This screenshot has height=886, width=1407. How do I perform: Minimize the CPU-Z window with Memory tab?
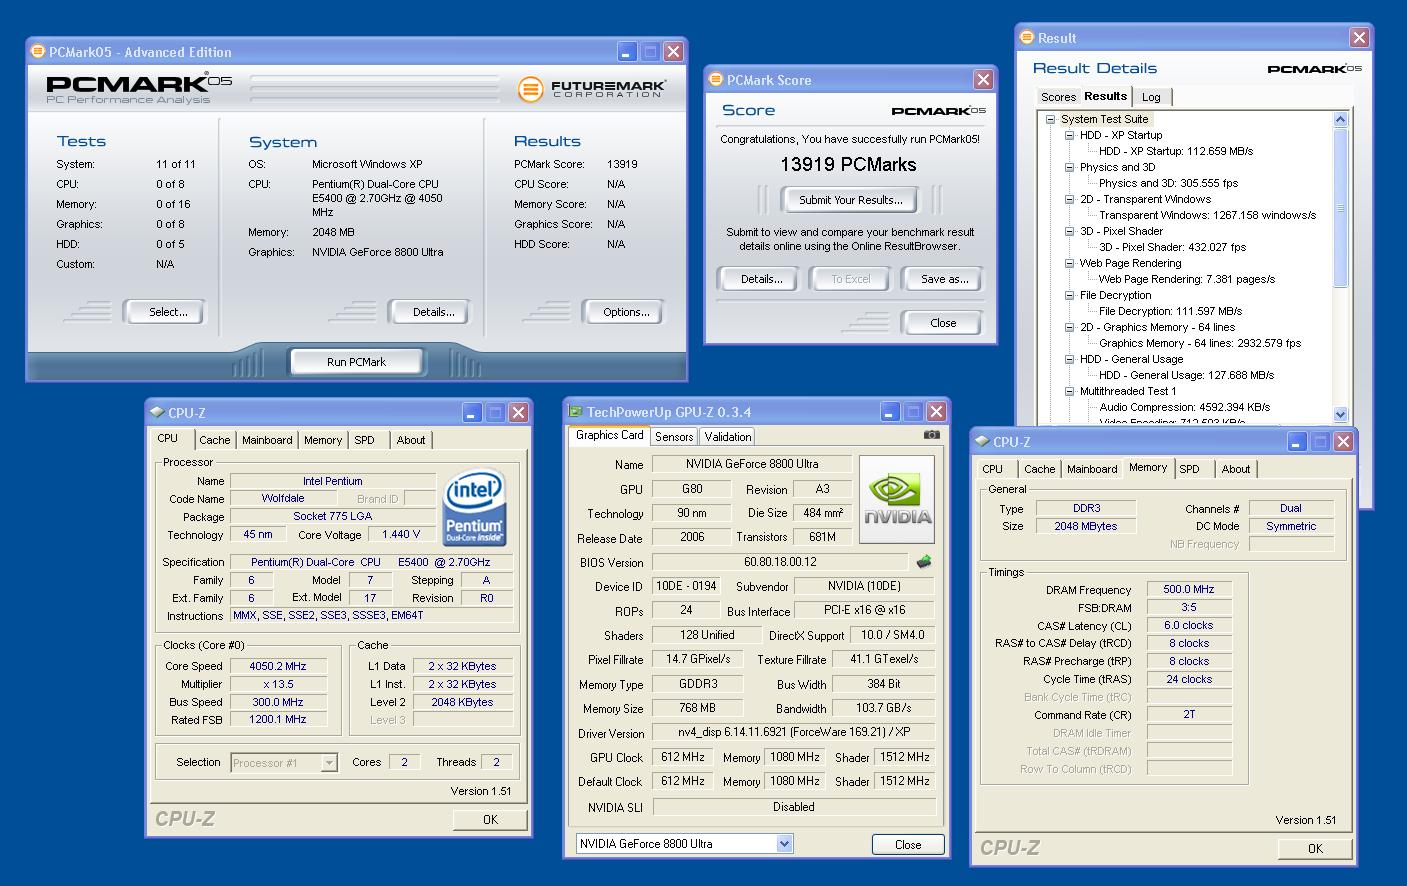pyautogui.click(x=1297, y=441)
